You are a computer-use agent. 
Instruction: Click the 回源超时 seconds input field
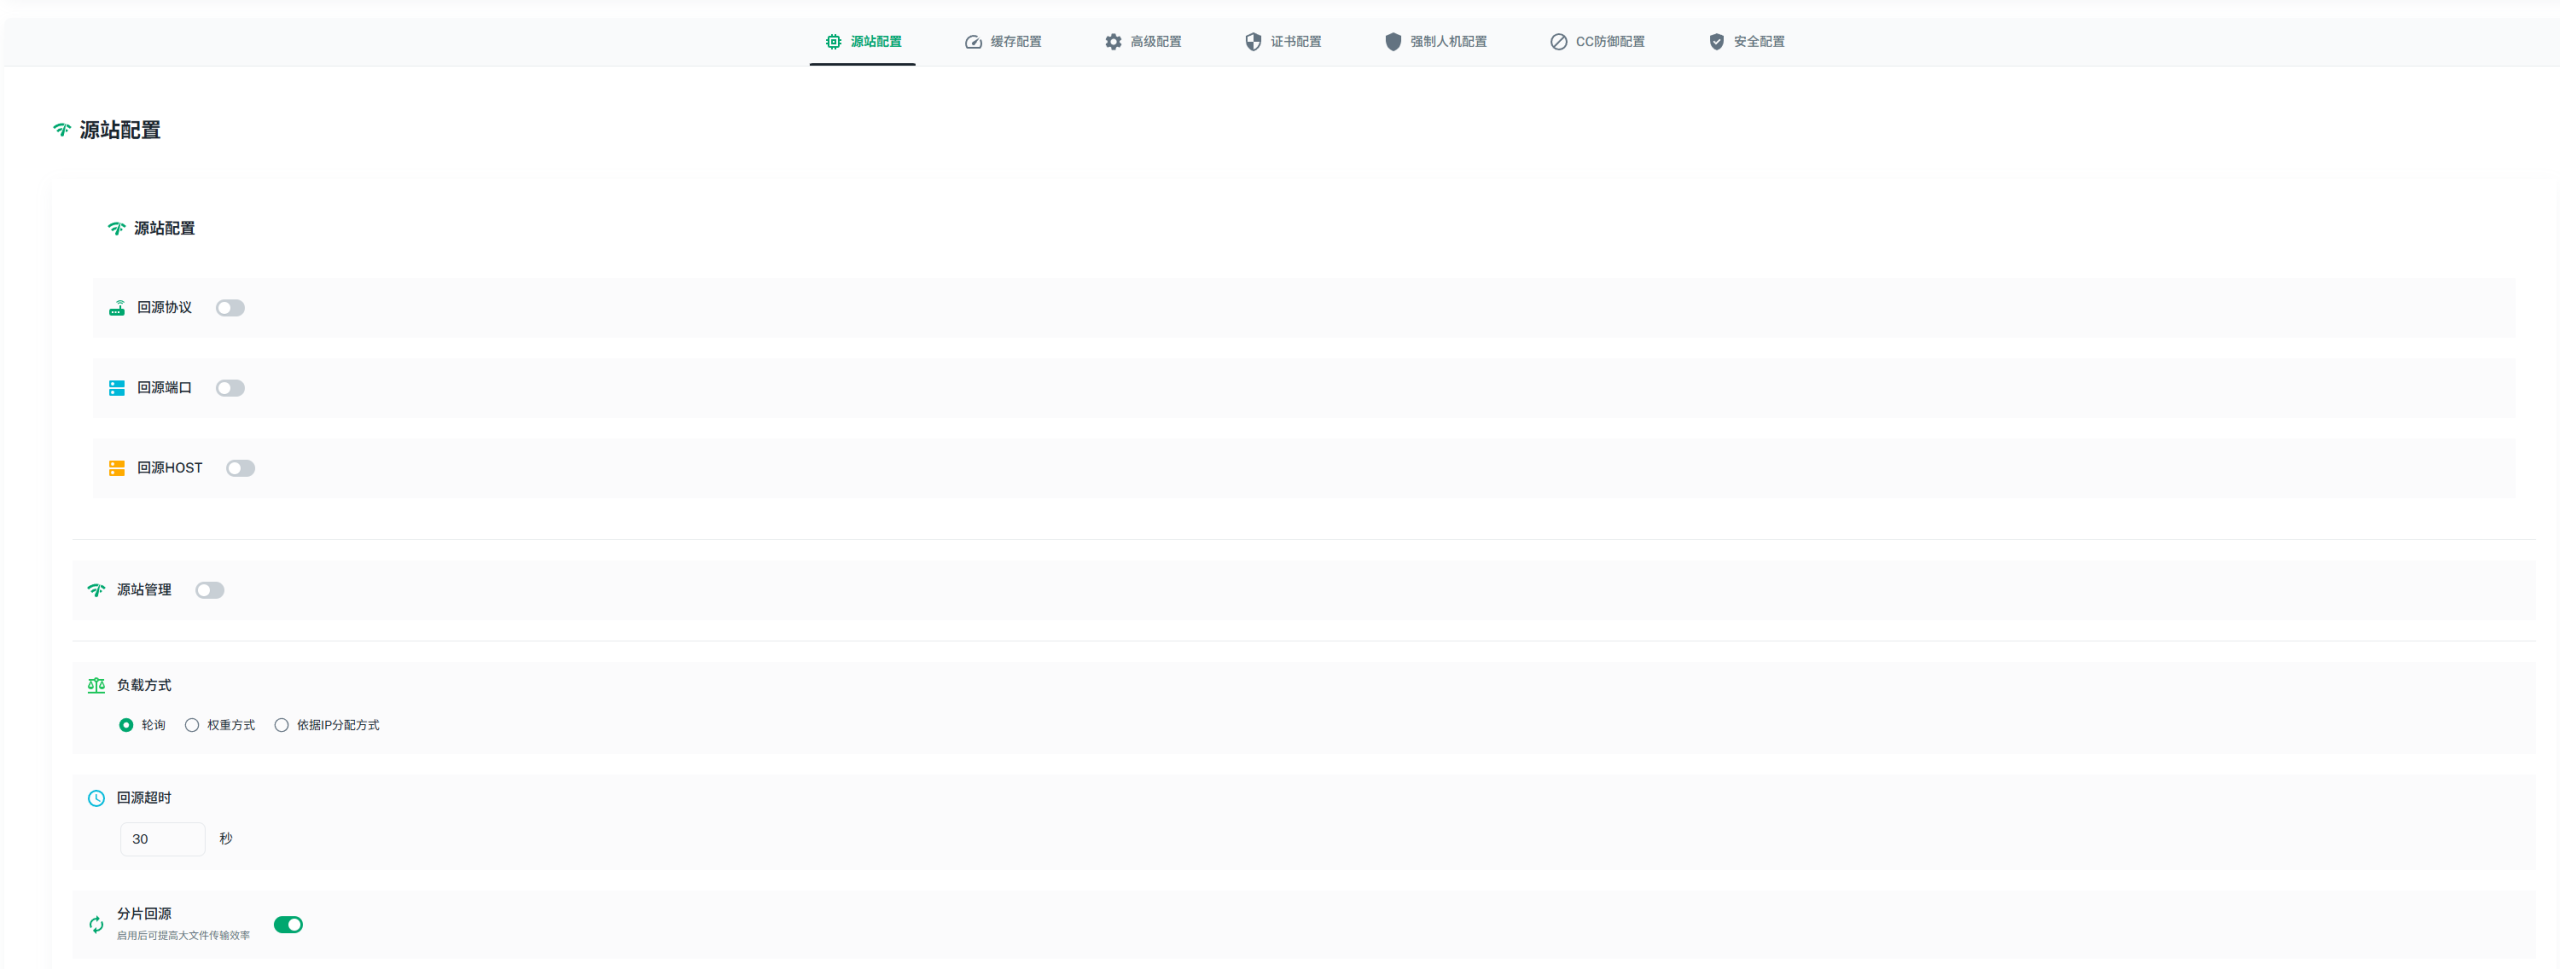coord(162,839)
